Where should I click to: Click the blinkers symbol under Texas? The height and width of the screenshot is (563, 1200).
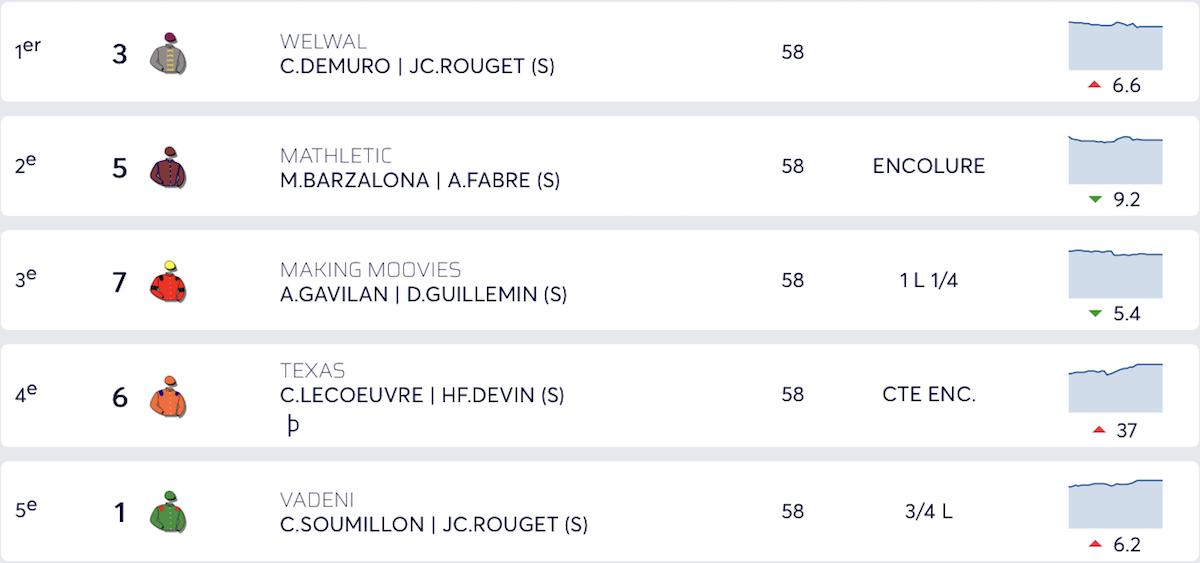(293, 425)
